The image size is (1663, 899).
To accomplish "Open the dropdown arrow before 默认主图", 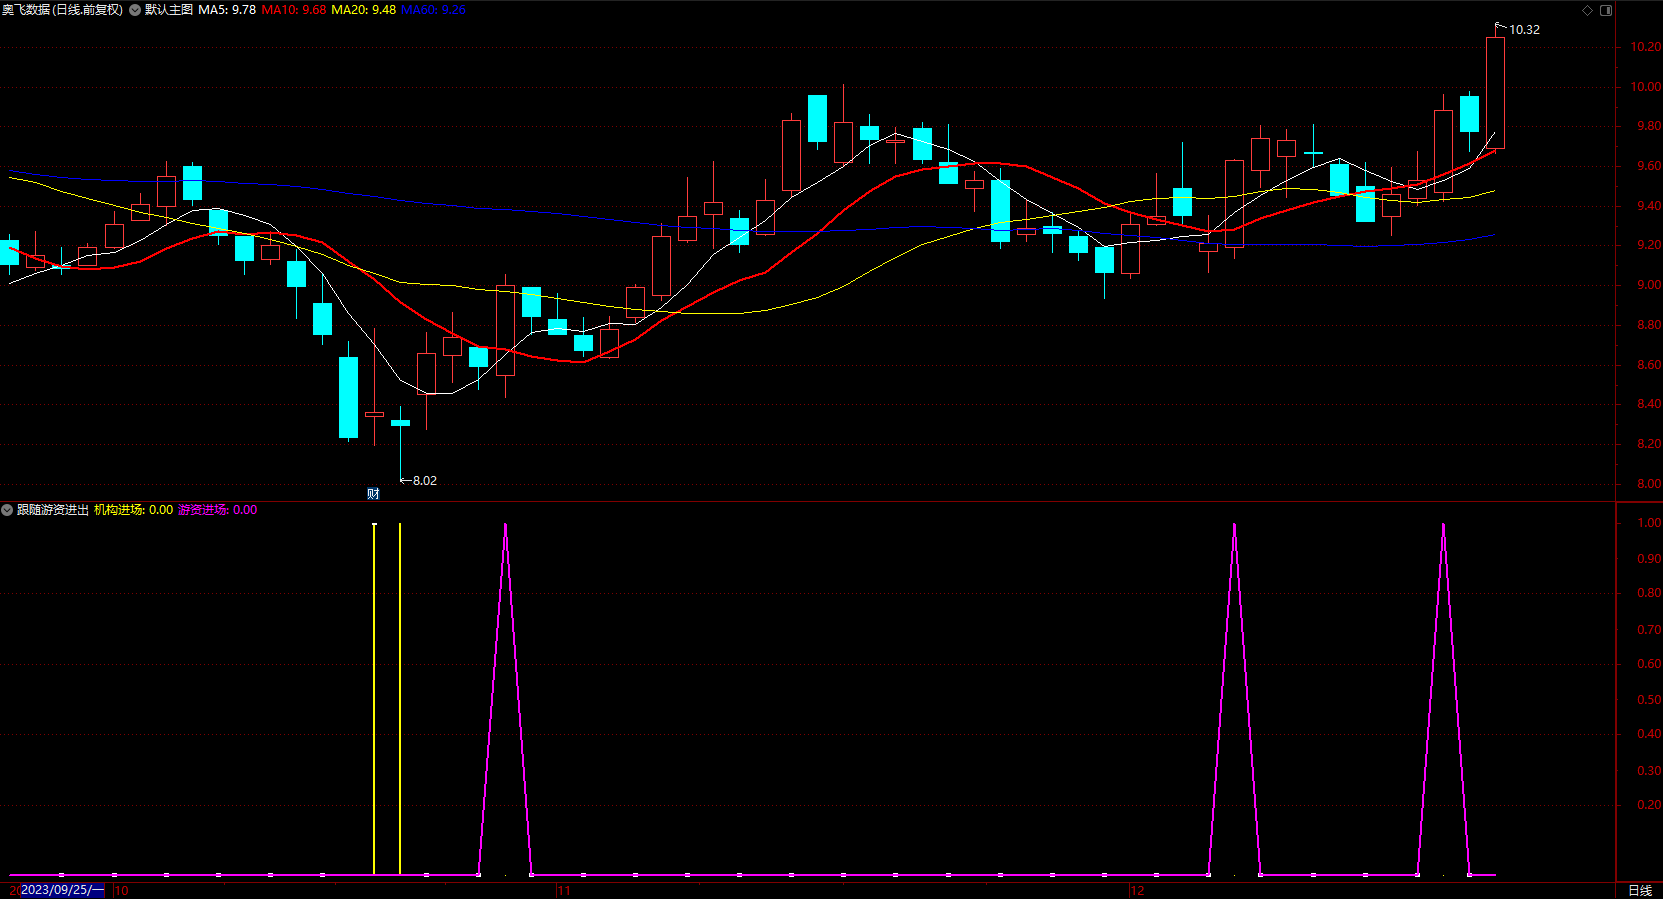I will click(x=135, y=10).
